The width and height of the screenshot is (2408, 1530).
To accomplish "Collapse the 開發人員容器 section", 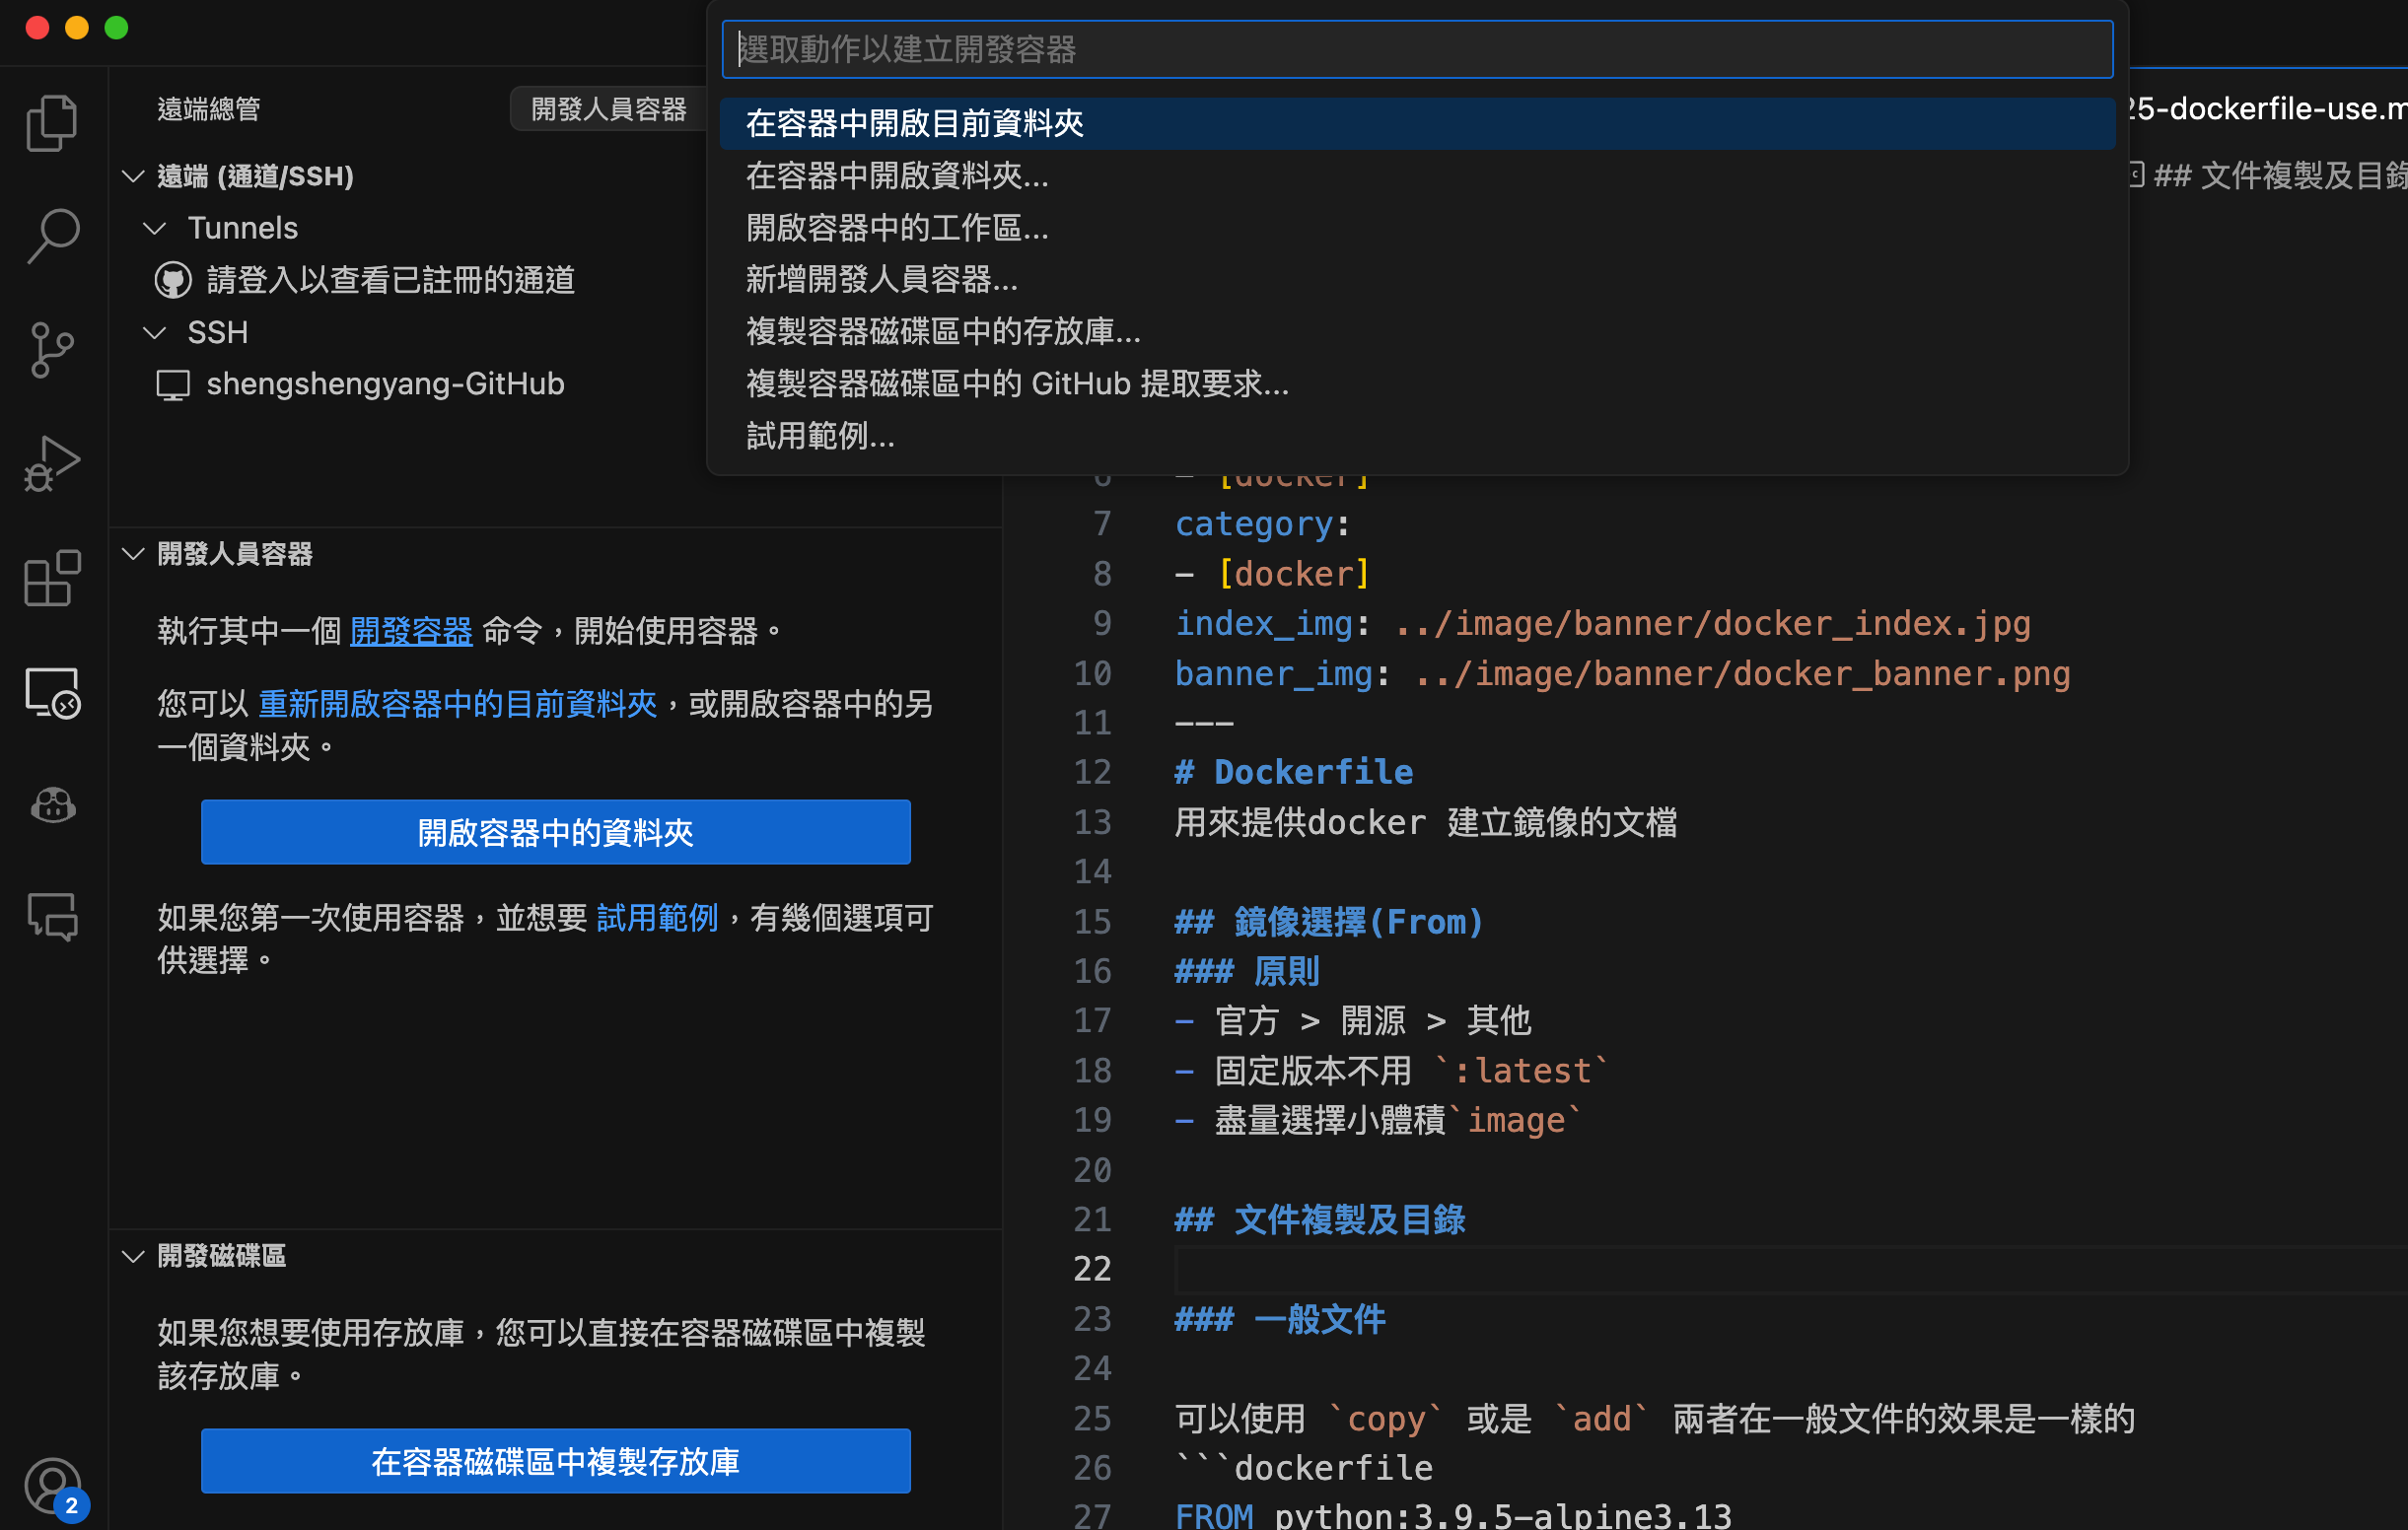I will [133, 554].
